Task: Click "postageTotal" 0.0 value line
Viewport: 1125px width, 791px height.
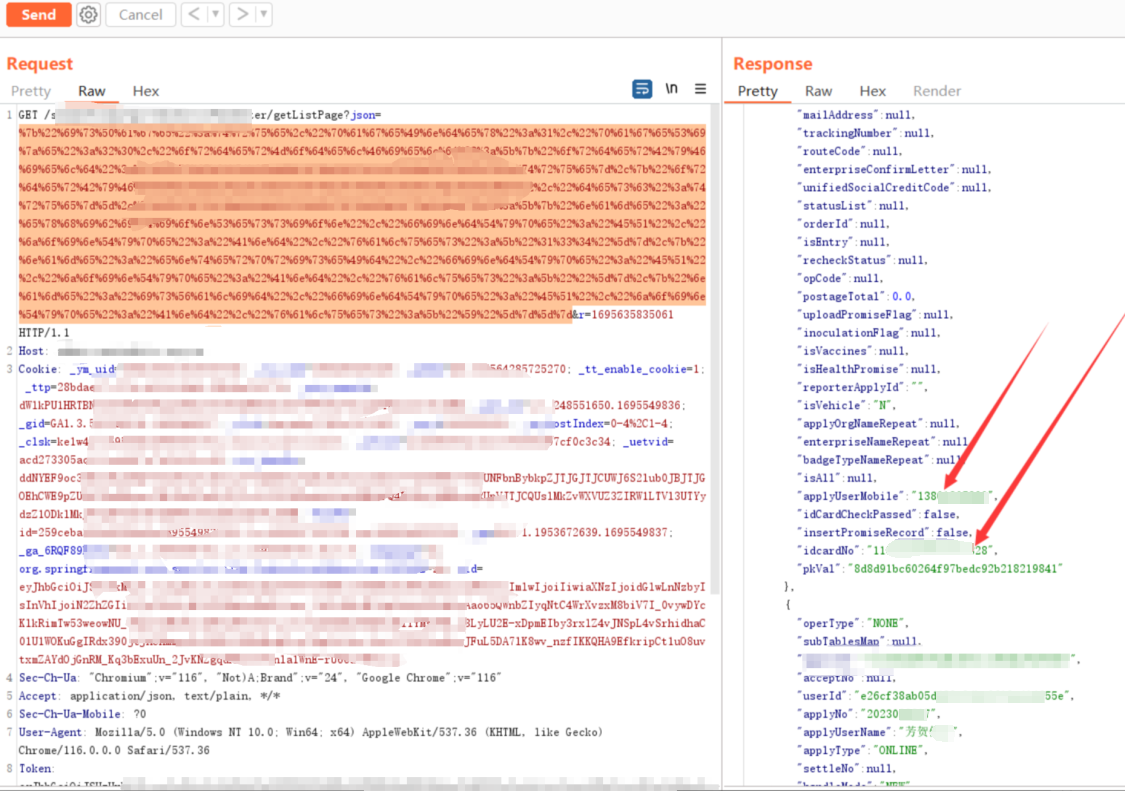Action: (856, 296)
